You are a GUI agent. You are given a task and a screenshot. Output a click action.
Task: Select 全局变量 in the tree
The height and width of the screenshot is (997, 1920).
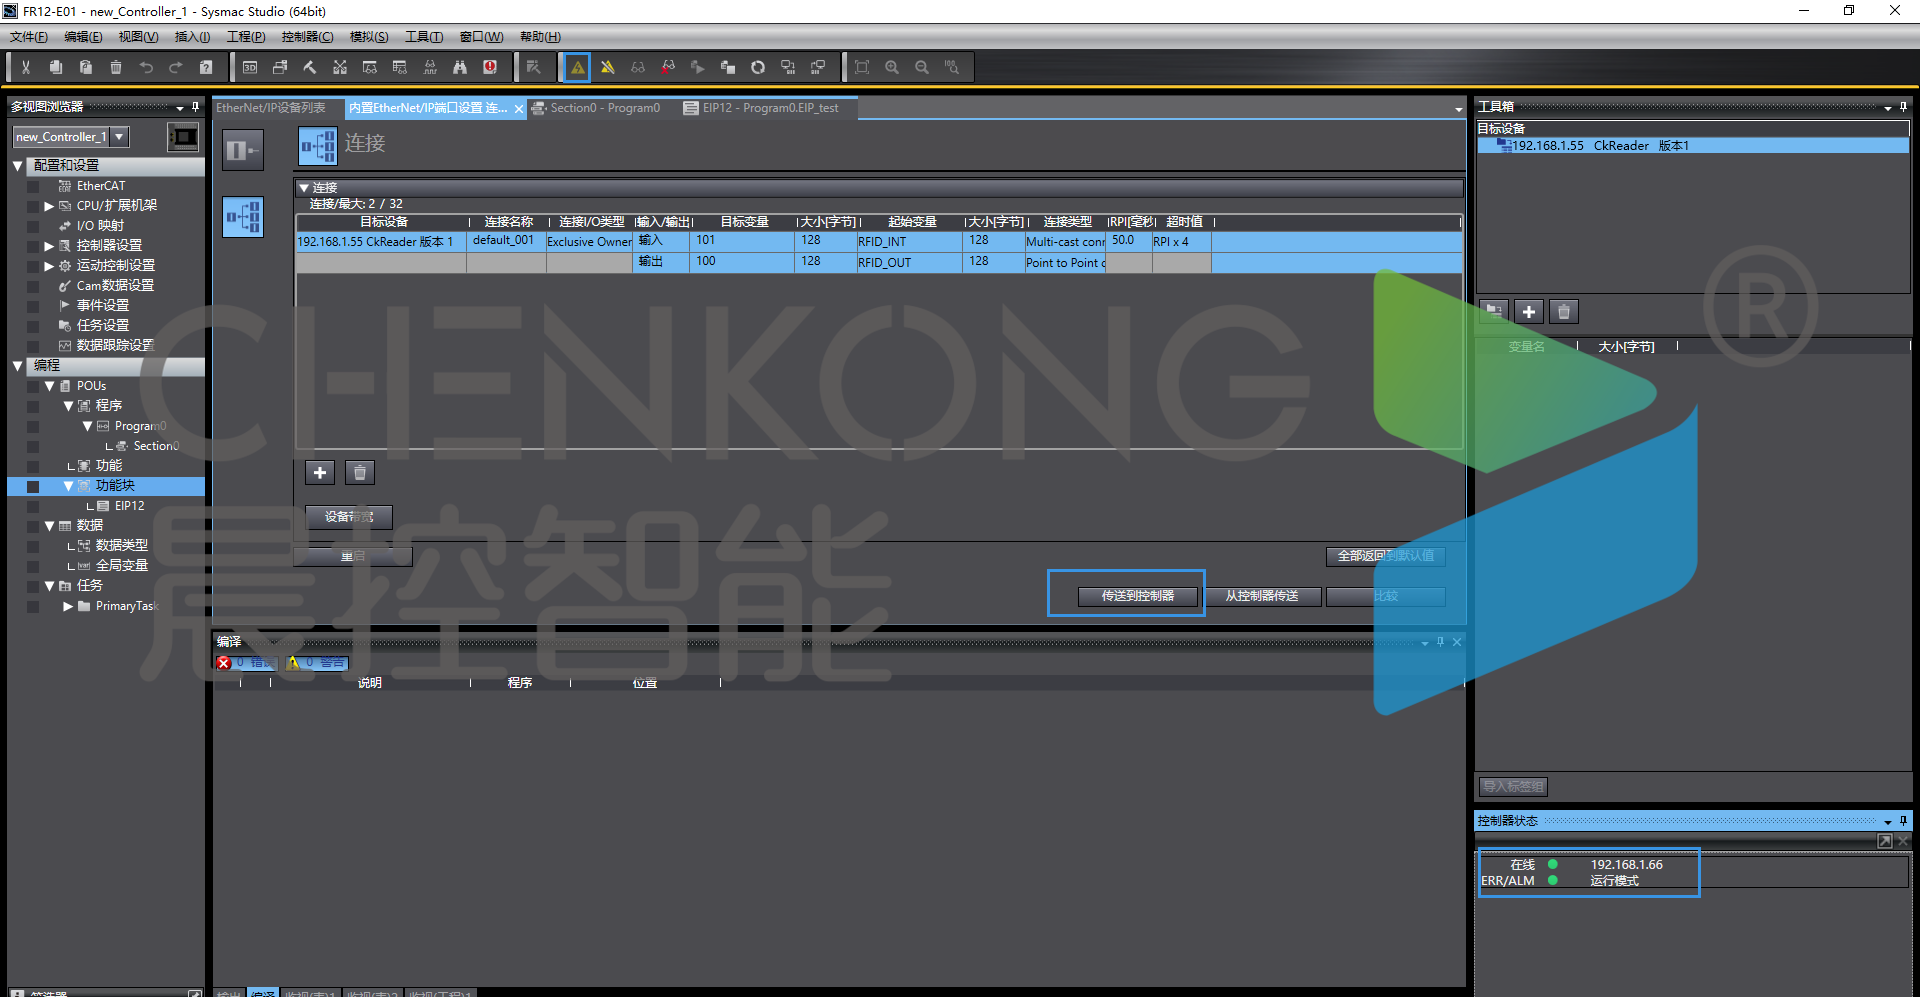(x=122, y=566)
